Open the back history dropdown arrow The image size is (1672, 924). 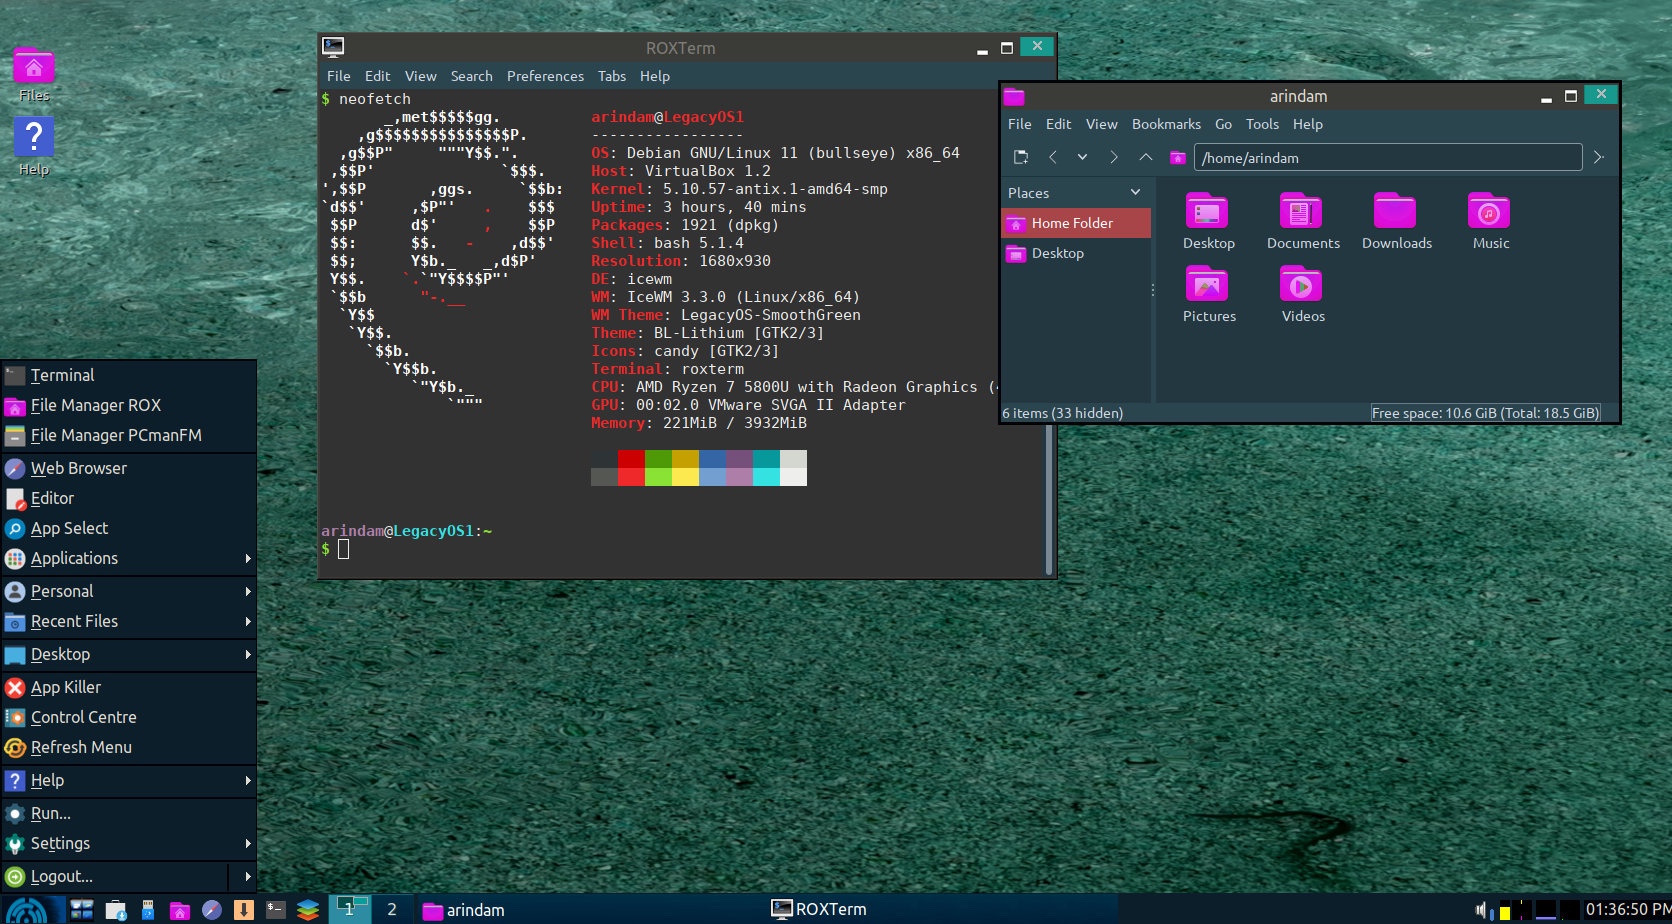(x=1082, y=157)
